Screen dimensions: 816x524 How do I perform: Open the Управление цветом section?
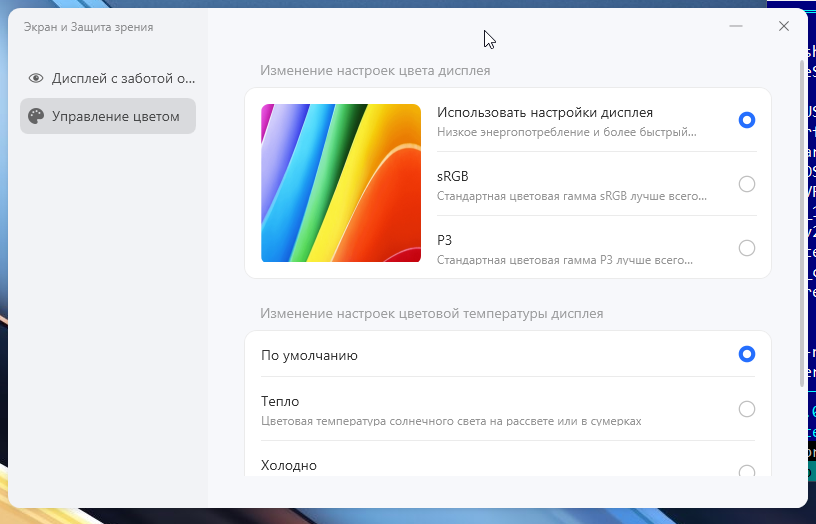108,116
